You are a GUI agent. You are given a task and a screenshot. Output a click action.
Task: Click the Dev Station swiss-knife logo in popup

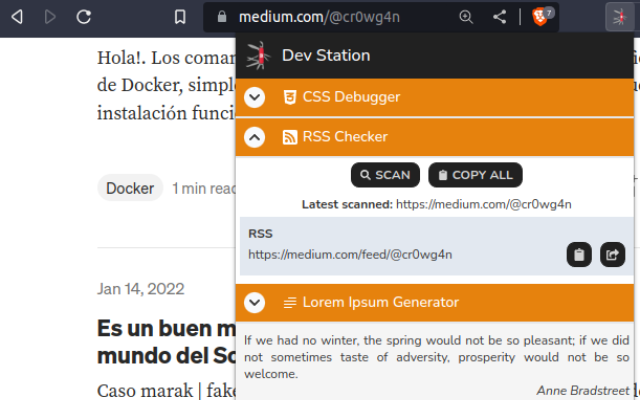[258, 56]
